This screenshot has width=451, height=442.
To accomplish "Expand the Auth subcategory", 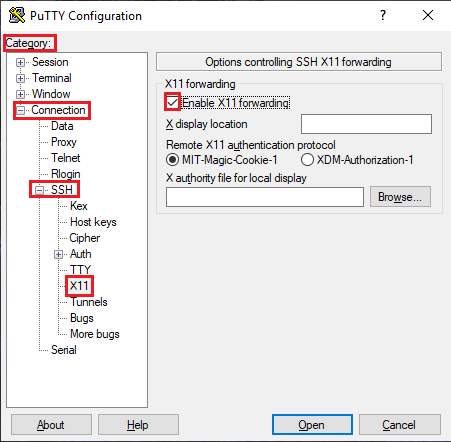I will (58, 254).
